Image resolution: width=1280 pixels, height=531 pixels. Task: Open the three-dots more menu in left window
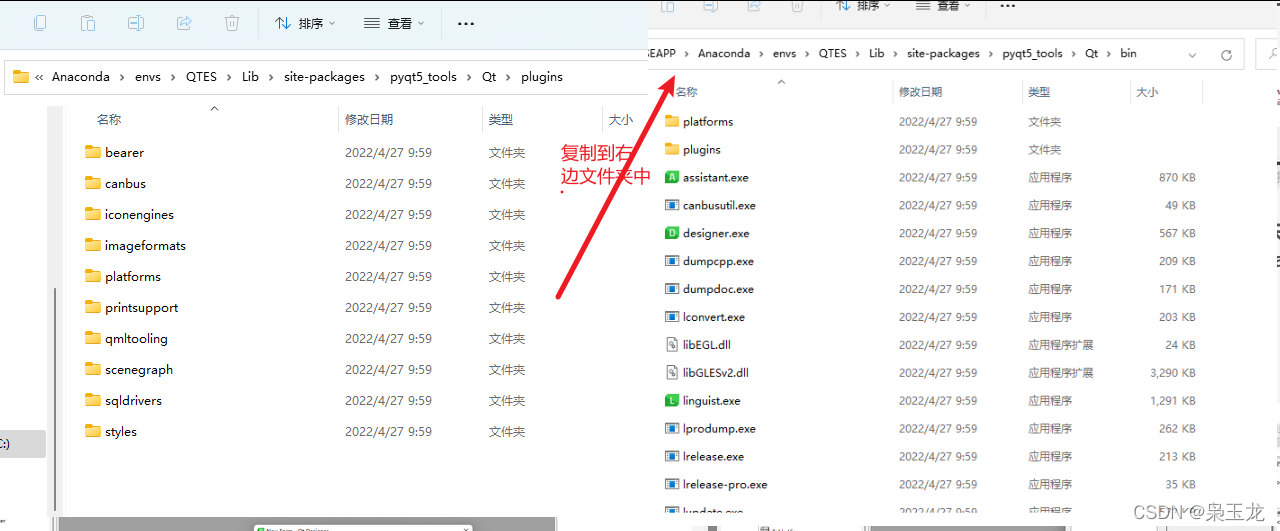click(466, 23)
